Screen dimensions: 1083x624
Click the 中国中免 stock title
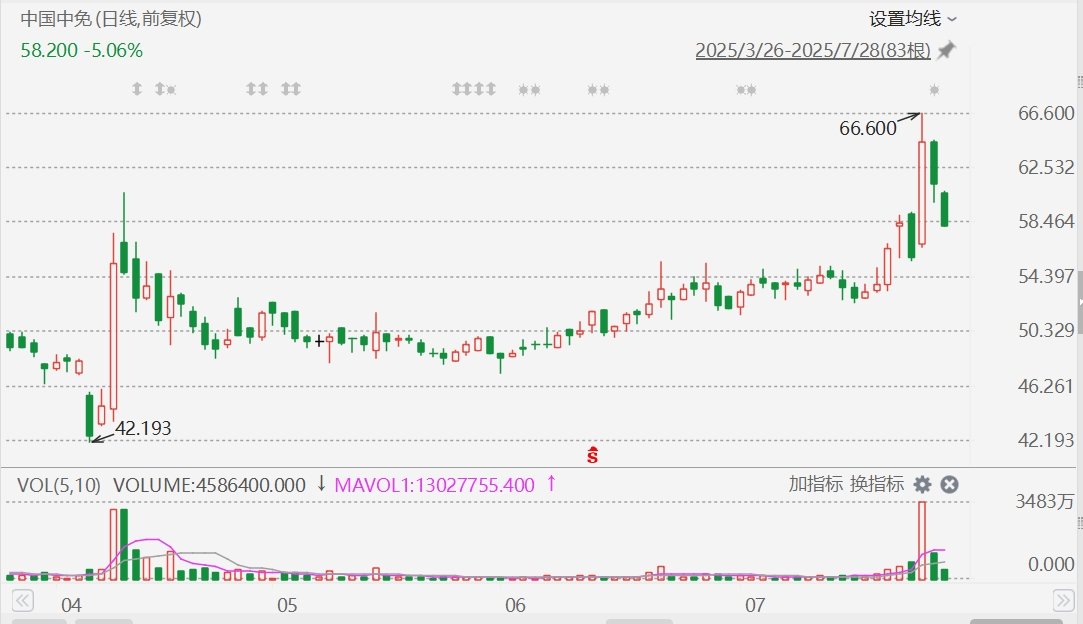111,19
